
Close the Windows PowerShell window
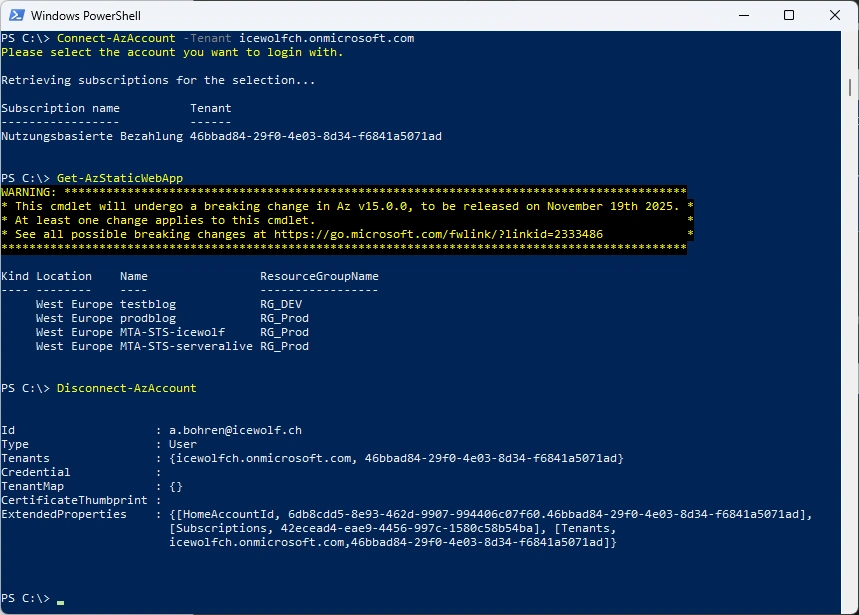[835, 15]
